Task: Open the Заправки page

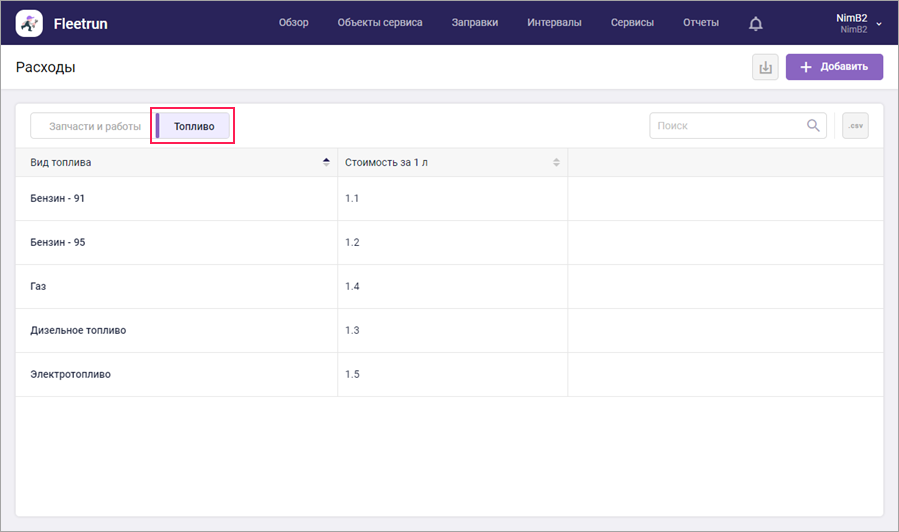Action: 475,23
